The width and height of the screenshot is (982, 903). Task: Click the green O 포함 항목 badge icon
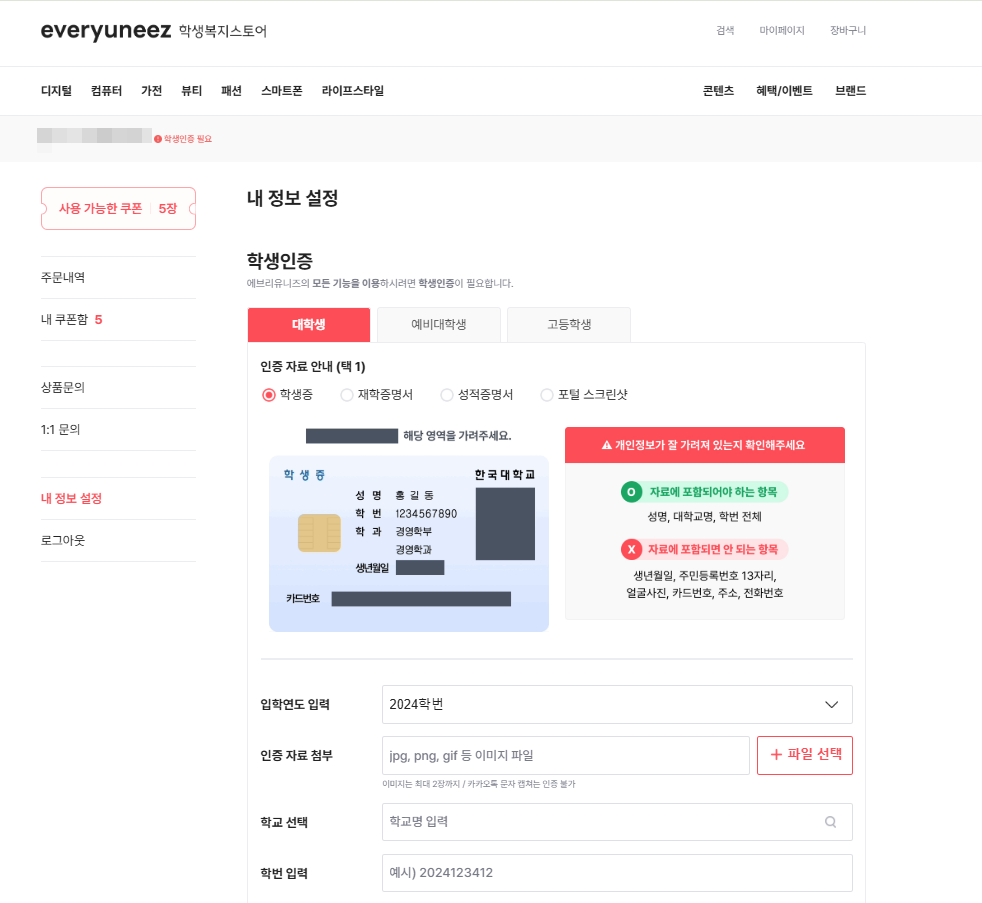point(631,492)
